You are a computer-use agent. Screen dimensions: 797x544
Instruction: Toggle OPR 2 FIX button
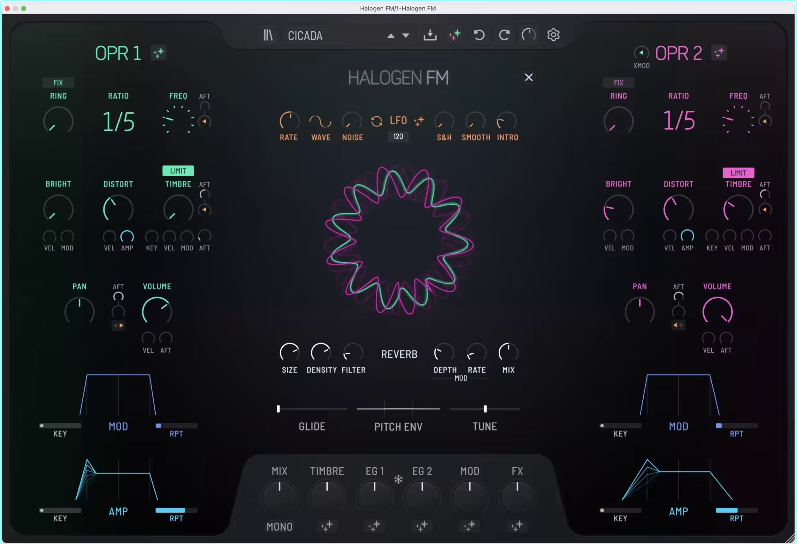coord(618,82)
